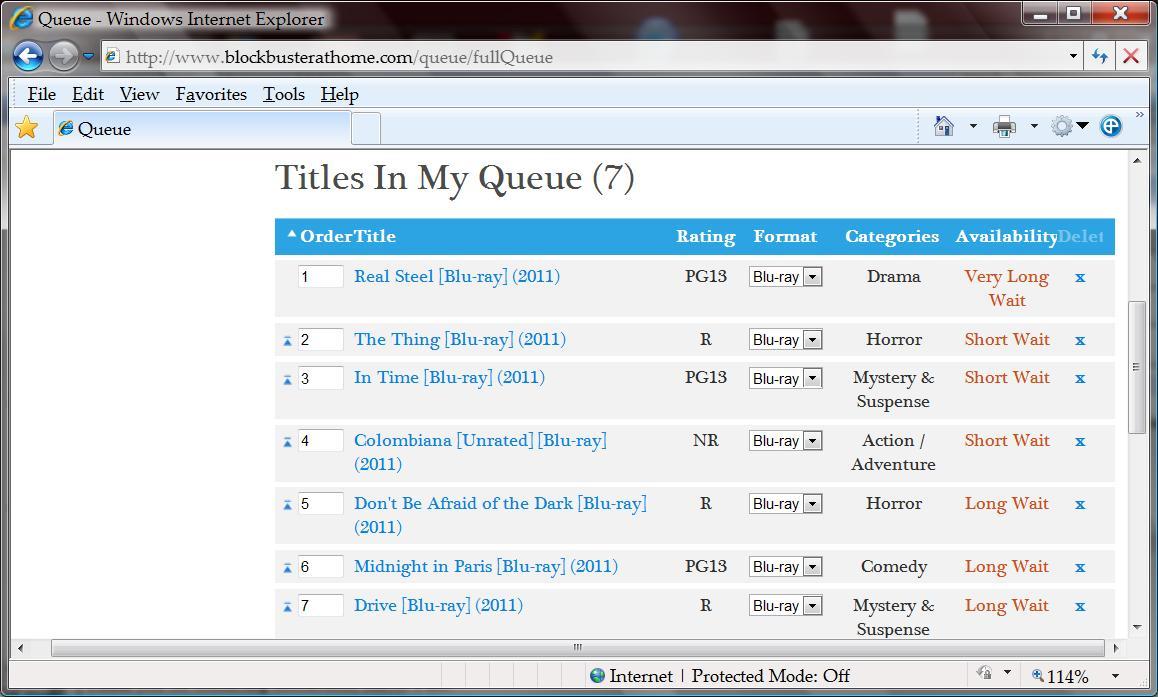Expand the Print options dropdown arrow
The width and height of the screenshot is (1158, 697).
[1034, 126]
